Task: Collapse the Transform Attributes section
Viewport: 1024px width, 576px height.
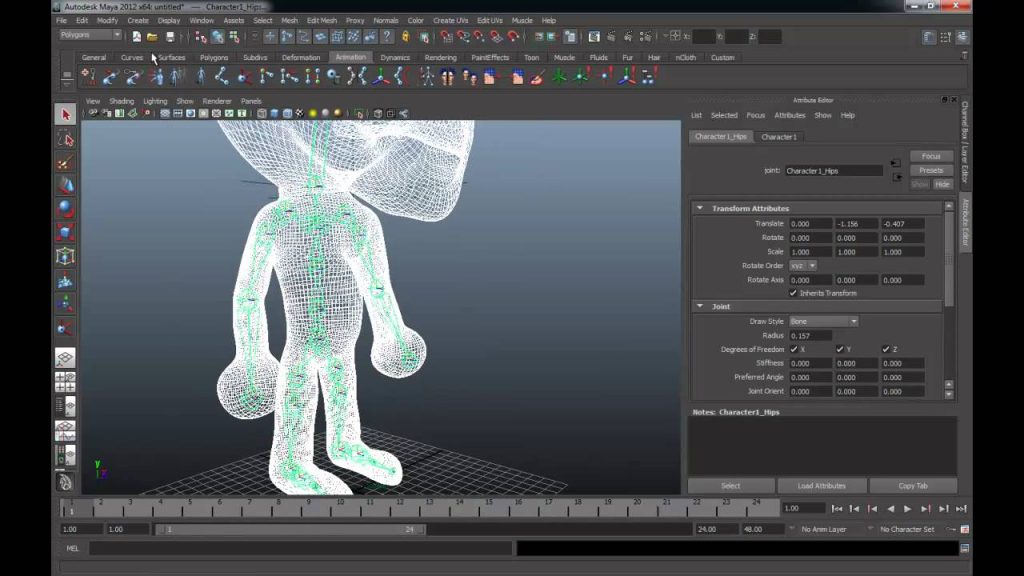Action: point(700,208)
